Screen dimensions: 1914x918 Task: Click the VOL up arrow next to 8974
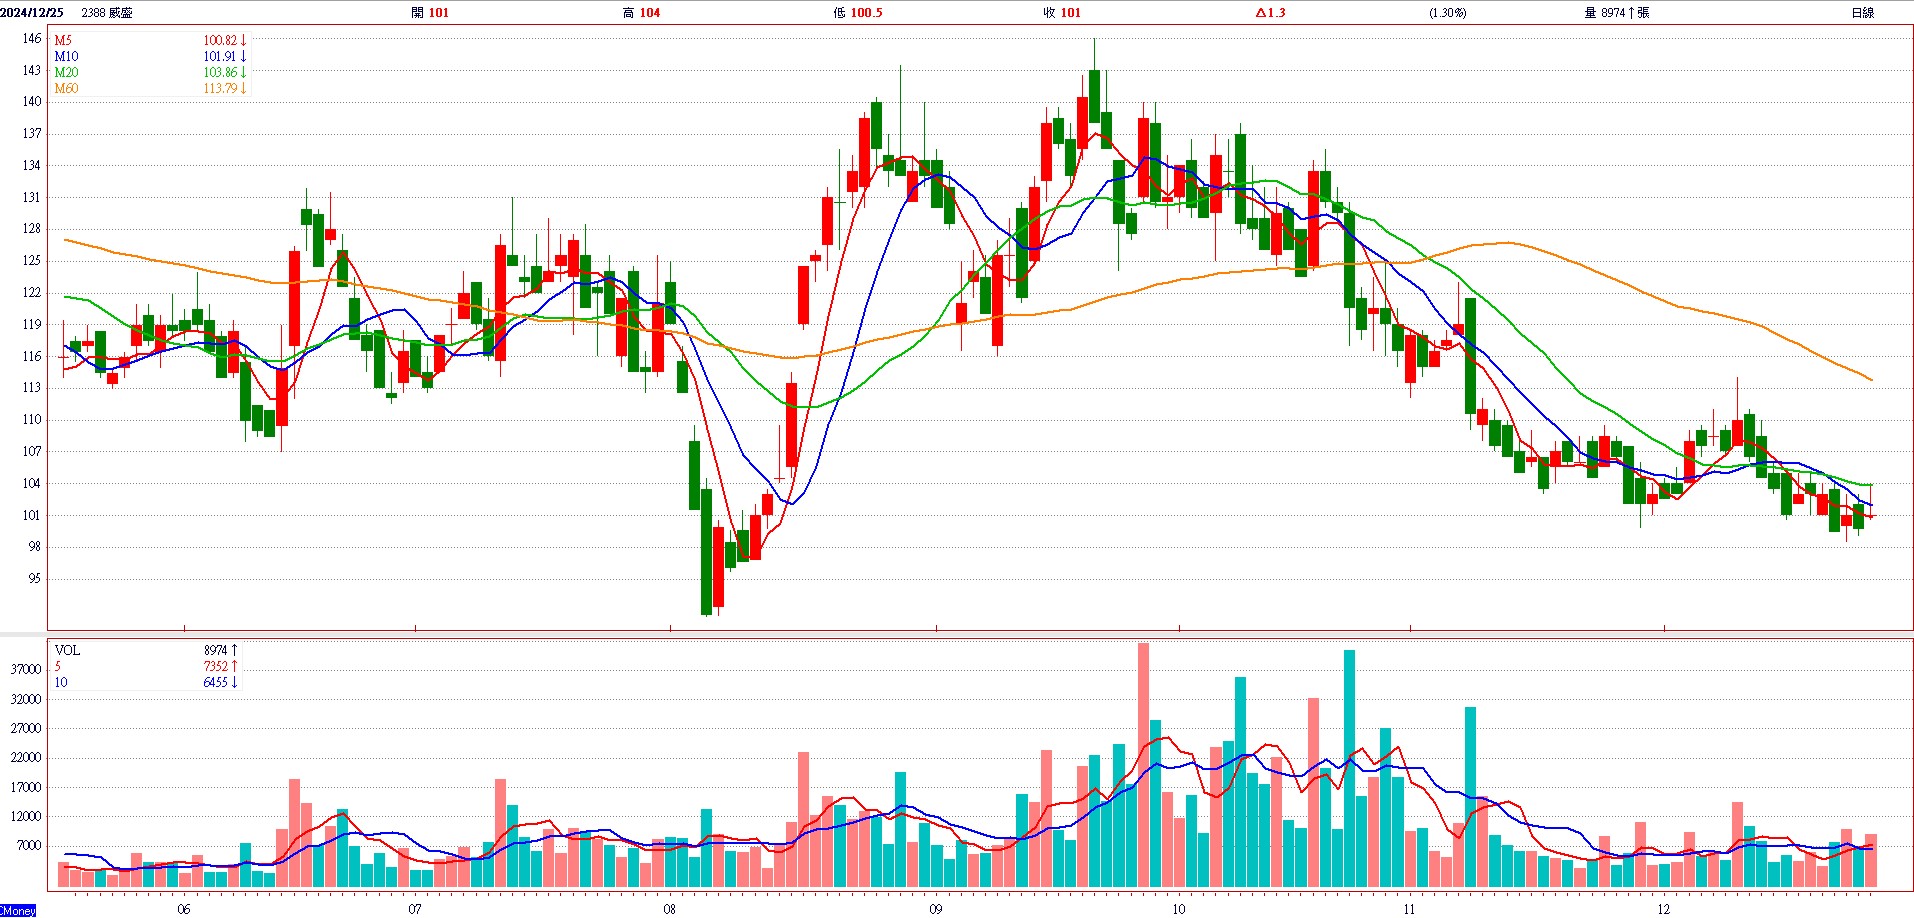click(x=234, y=650)
